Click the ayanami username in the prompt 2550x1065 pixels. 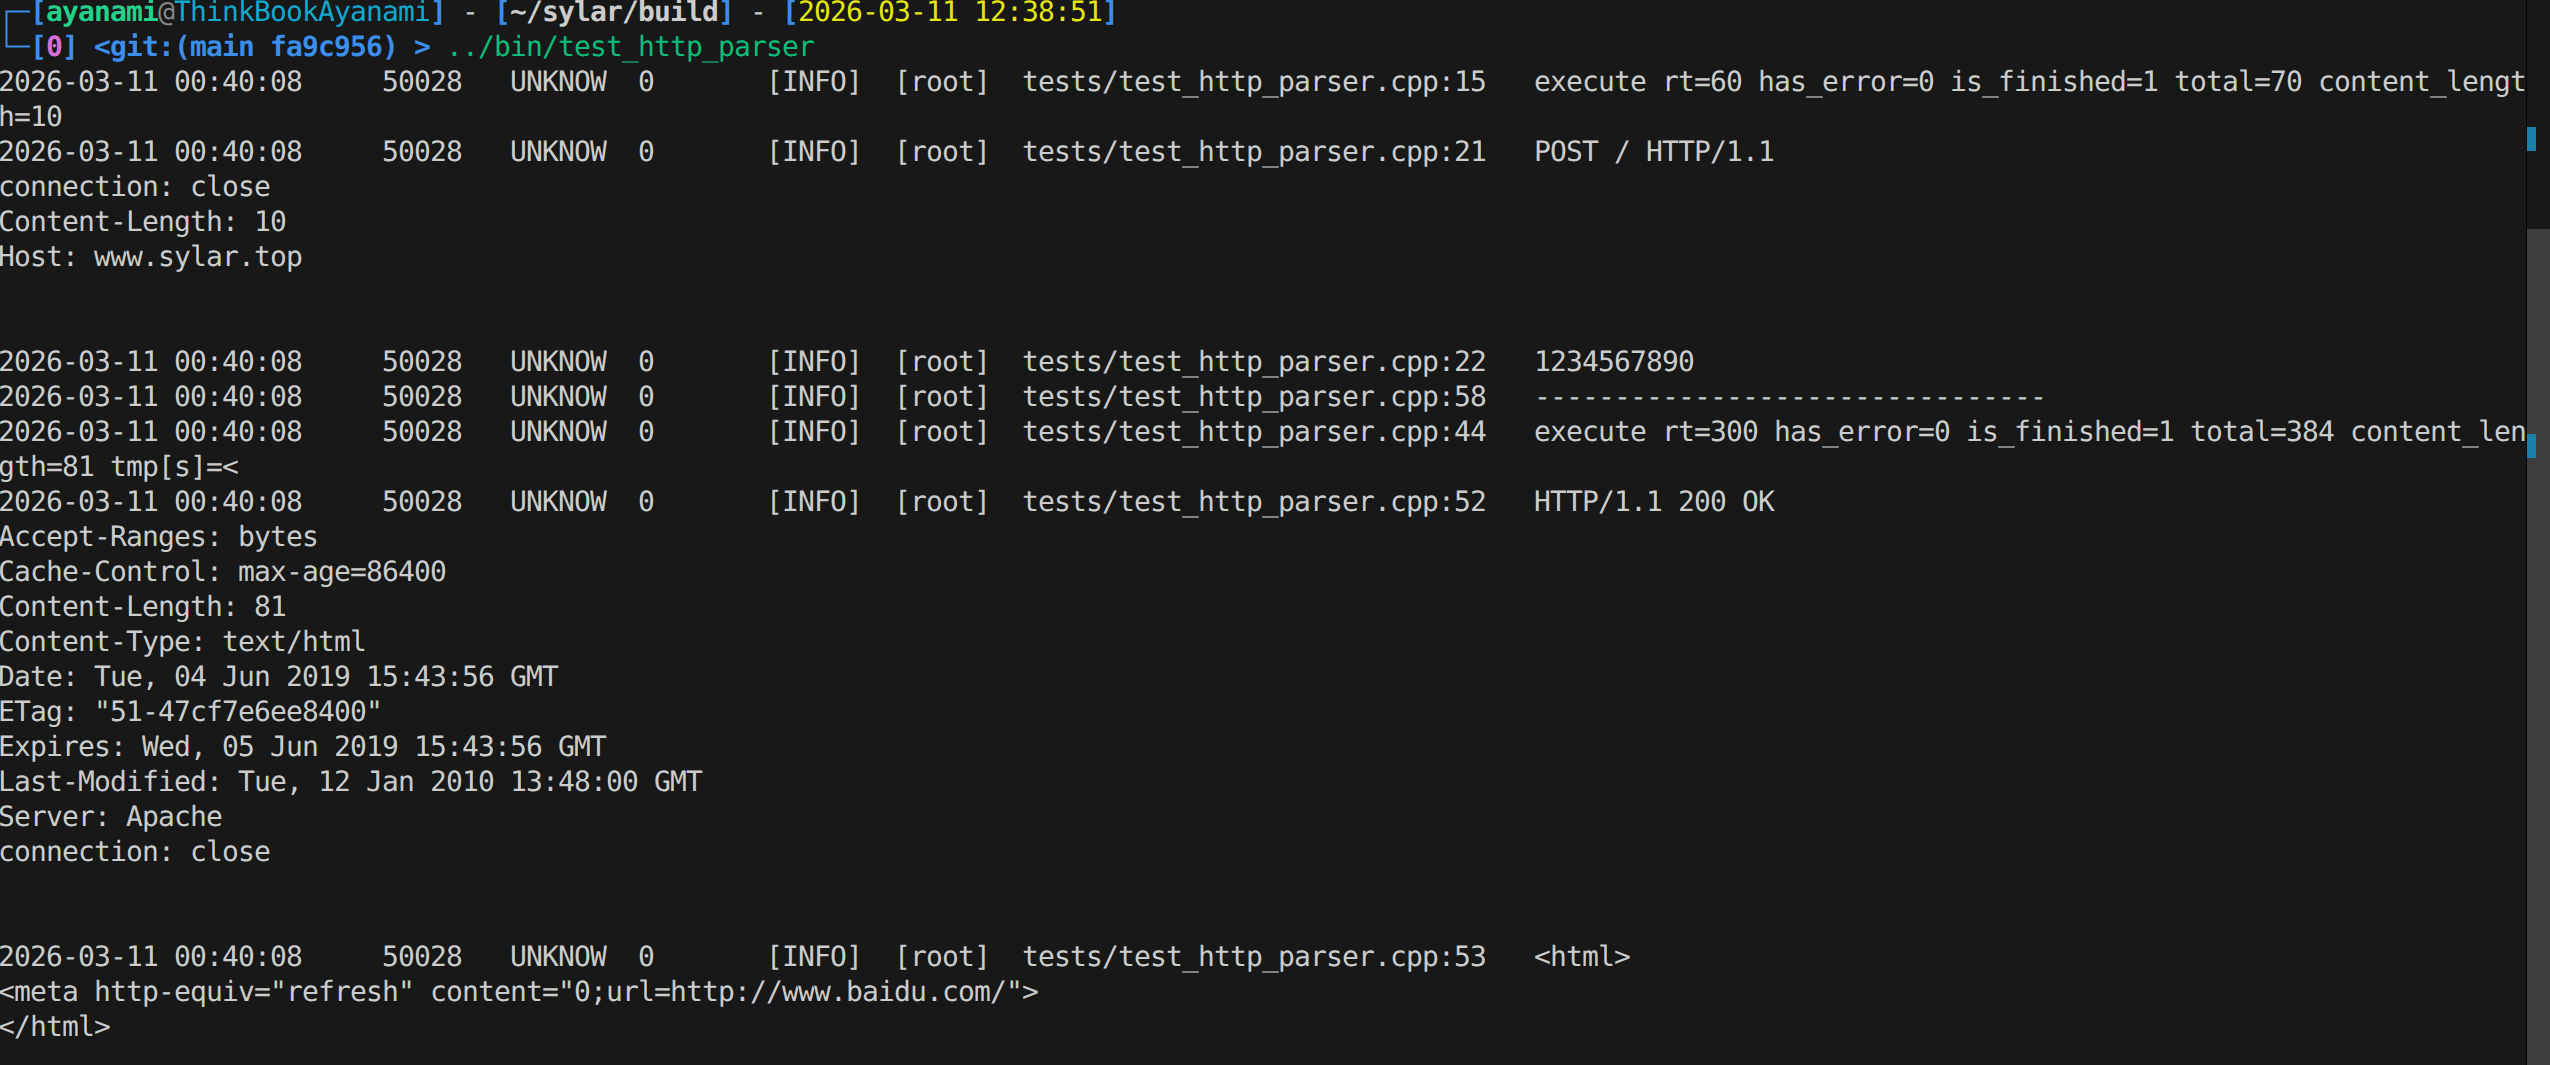pos(101,13)
